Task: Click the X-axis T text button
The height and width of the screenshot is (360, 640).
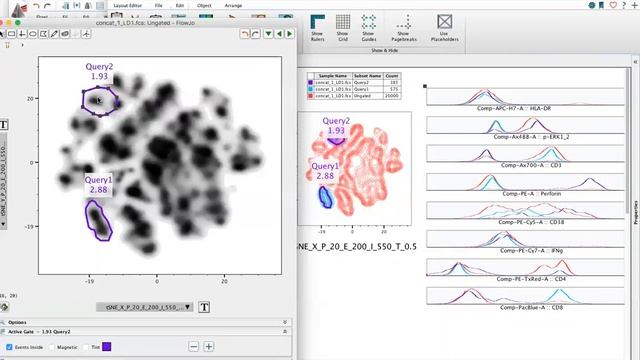Action: tap(204, 307)
